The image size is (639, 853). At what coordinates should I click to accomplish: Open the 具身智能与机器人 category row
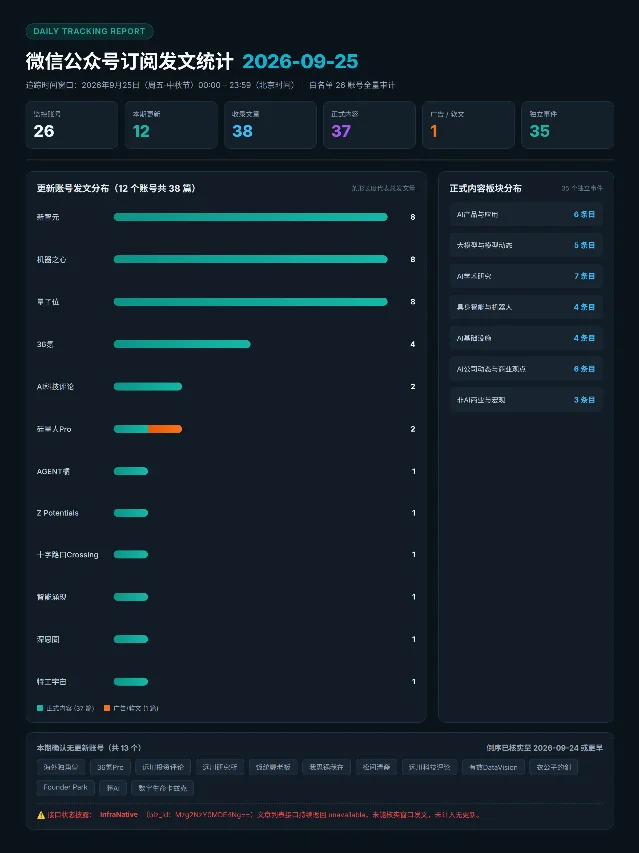point(526,307)
